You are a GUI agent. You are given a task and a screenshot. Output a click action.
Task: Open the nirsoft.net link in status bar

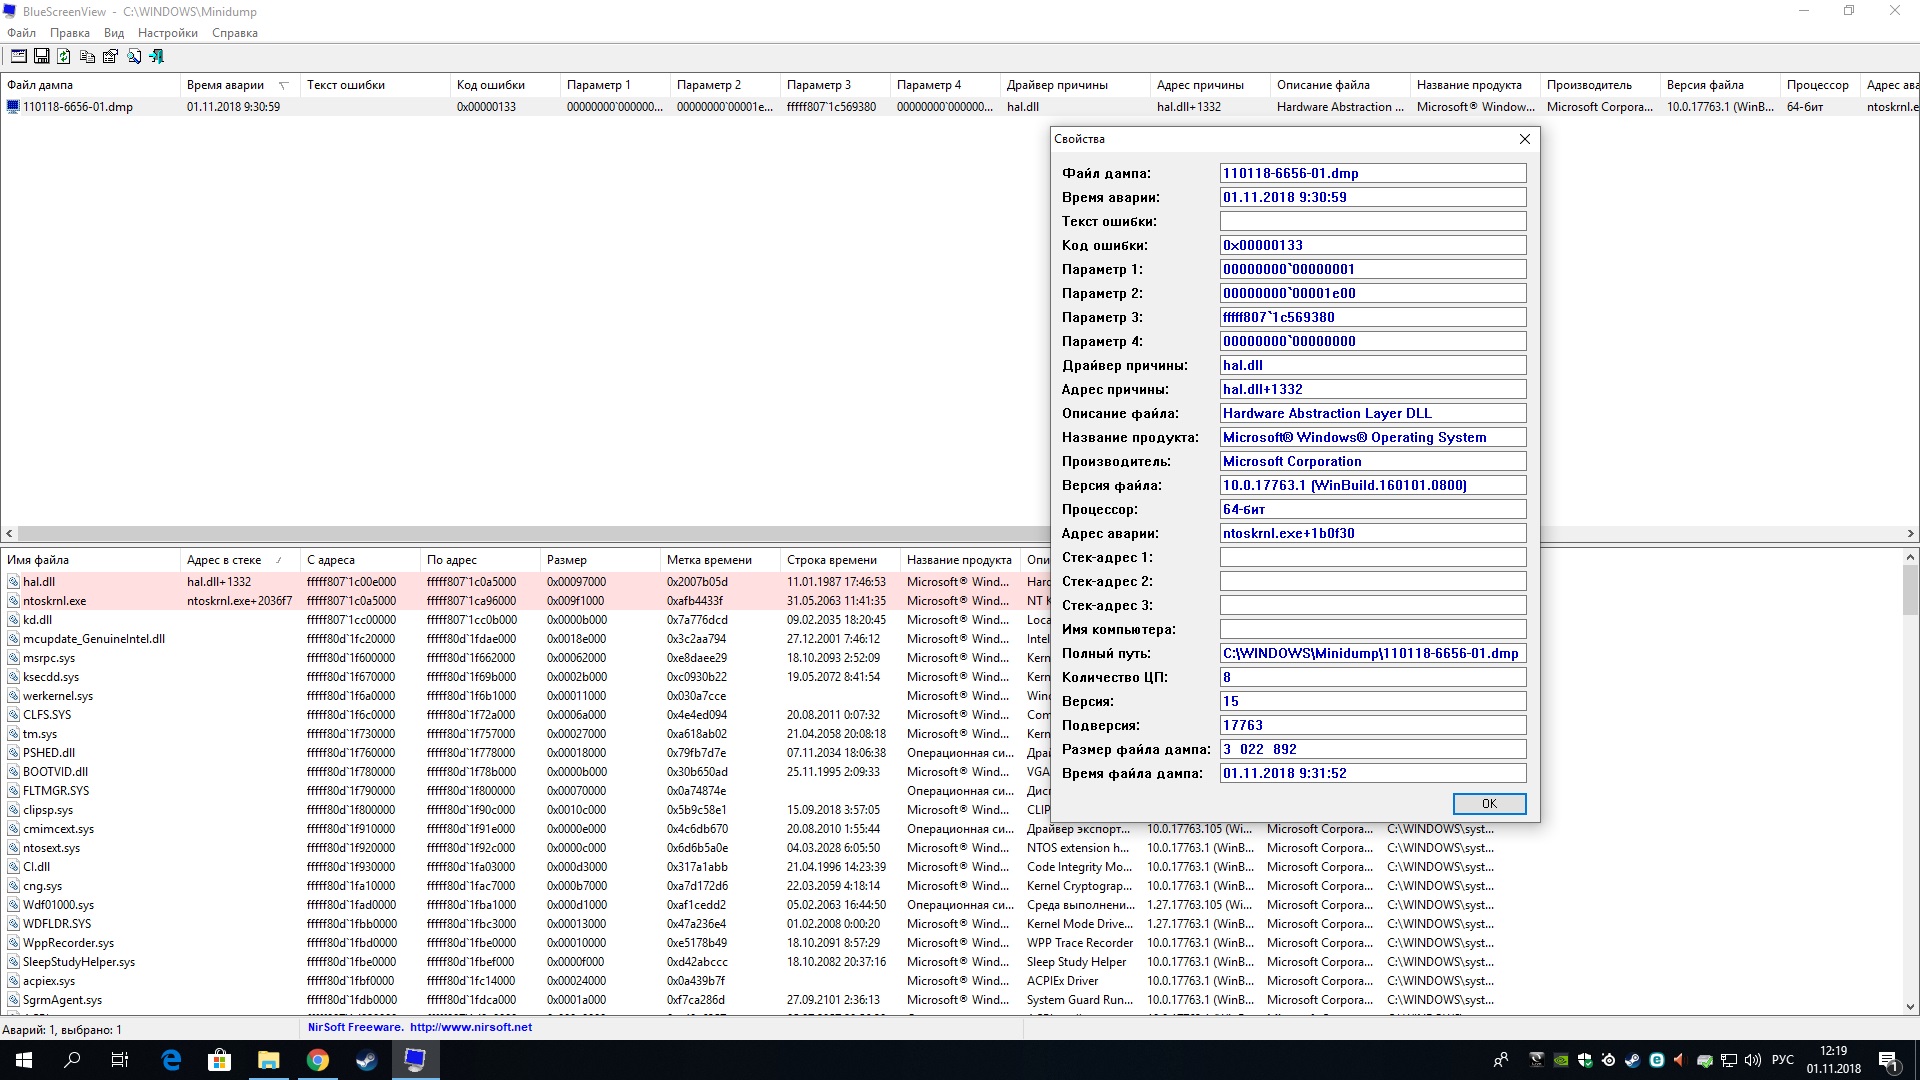pos(470,1027)
